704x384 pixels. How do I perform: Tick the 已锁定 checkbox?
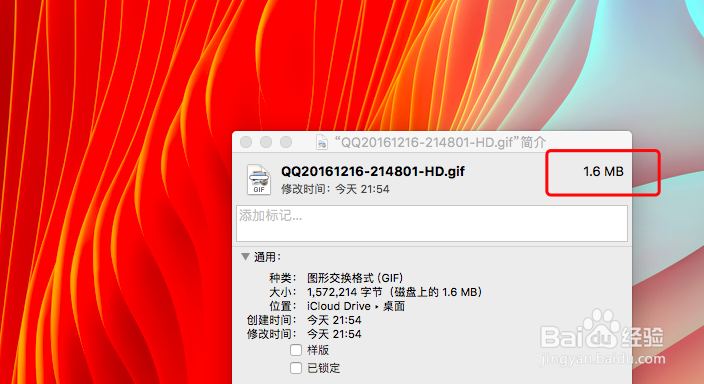[296, 368]
